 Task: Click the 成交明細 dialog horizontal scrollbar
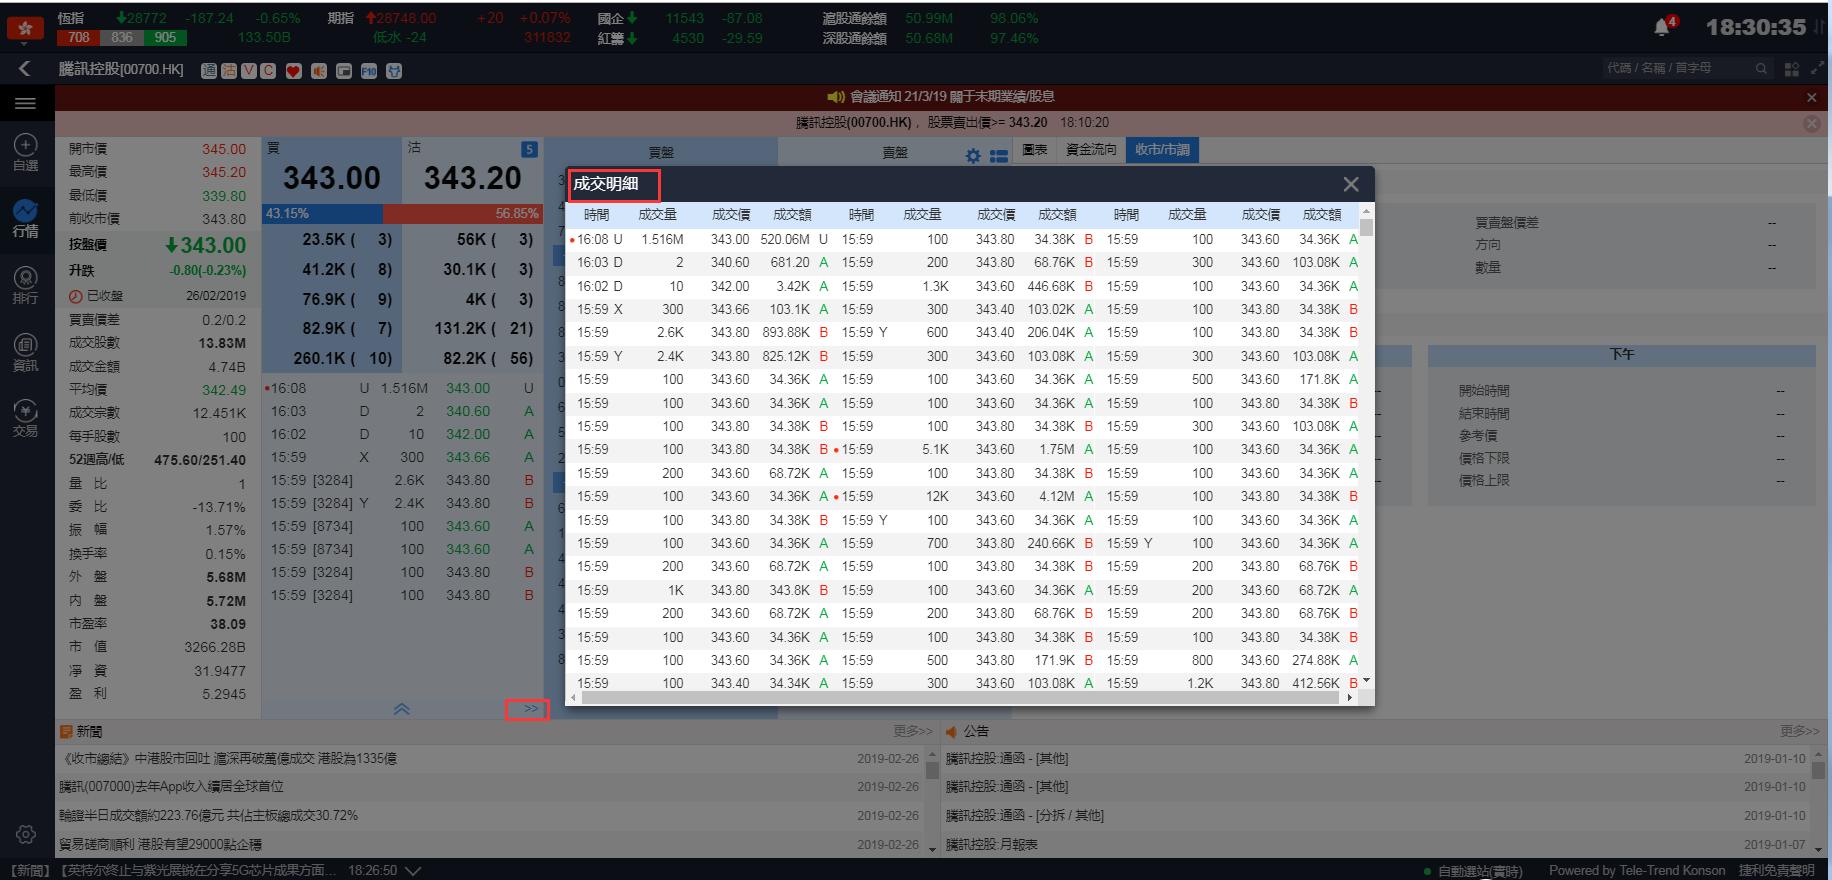coord(960,697)
